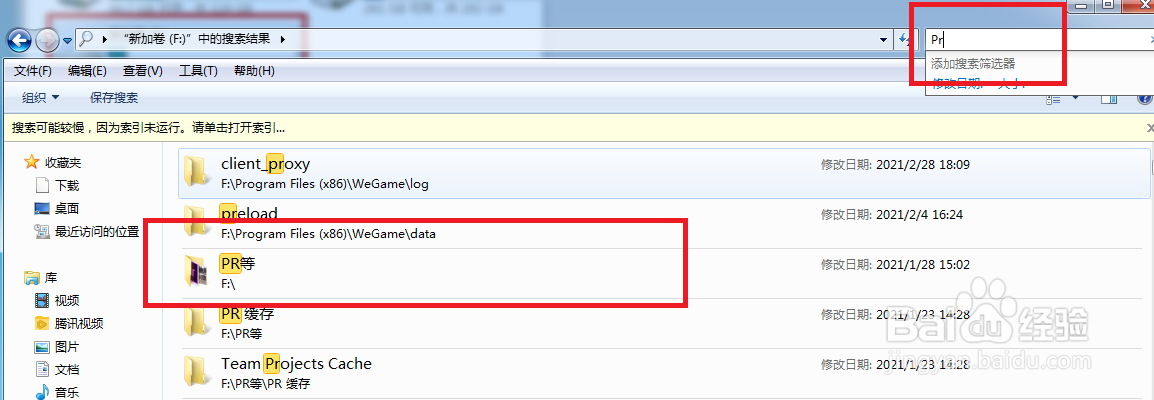Click the 2021/2/28 18:09 modified date
Image resolution: width=1154 pixels, height=400 pixels.
tap(923, 165)
